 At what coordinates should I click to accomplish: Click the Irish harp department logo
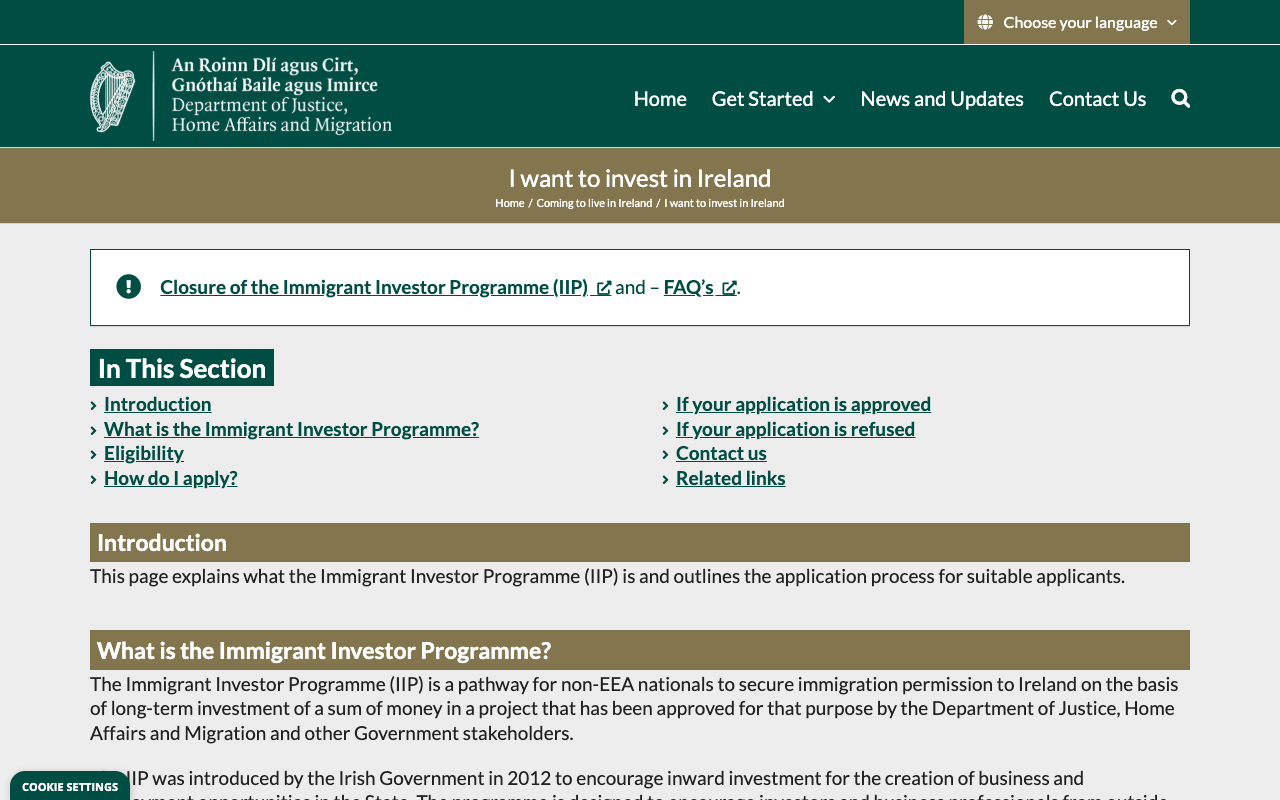241,96
